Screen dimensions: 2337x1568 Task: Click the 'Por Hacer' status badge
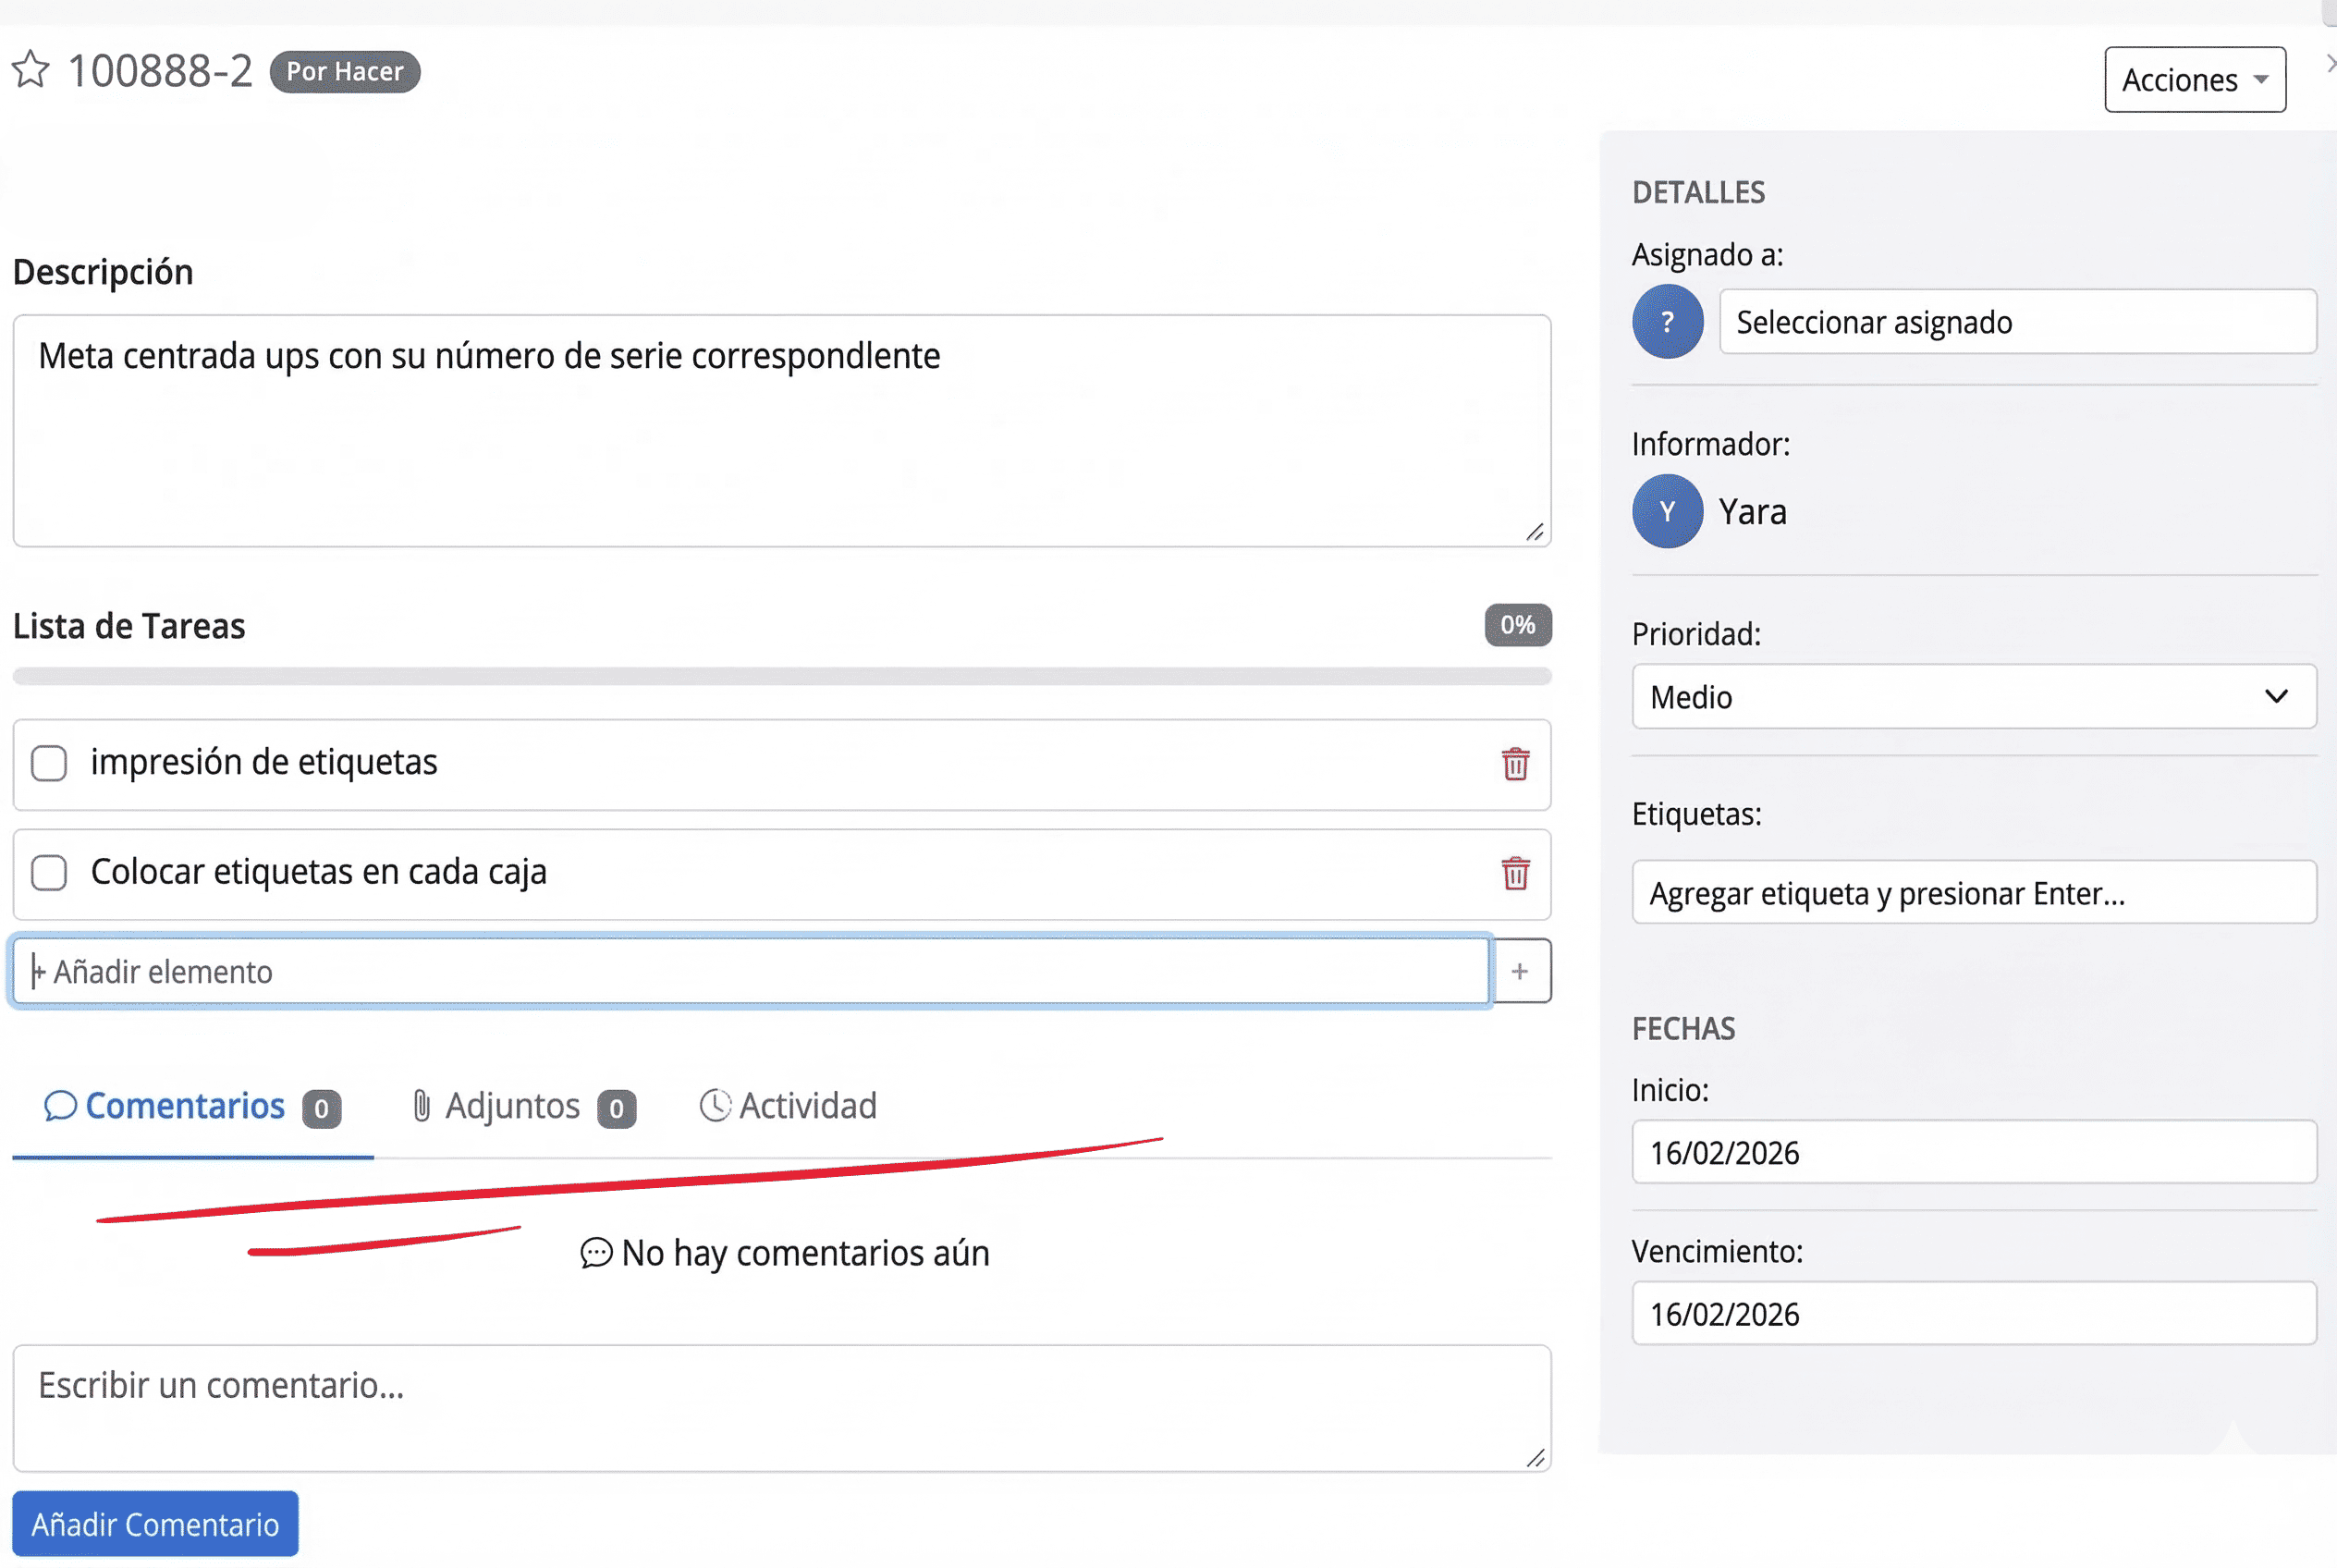click(345, 72)
